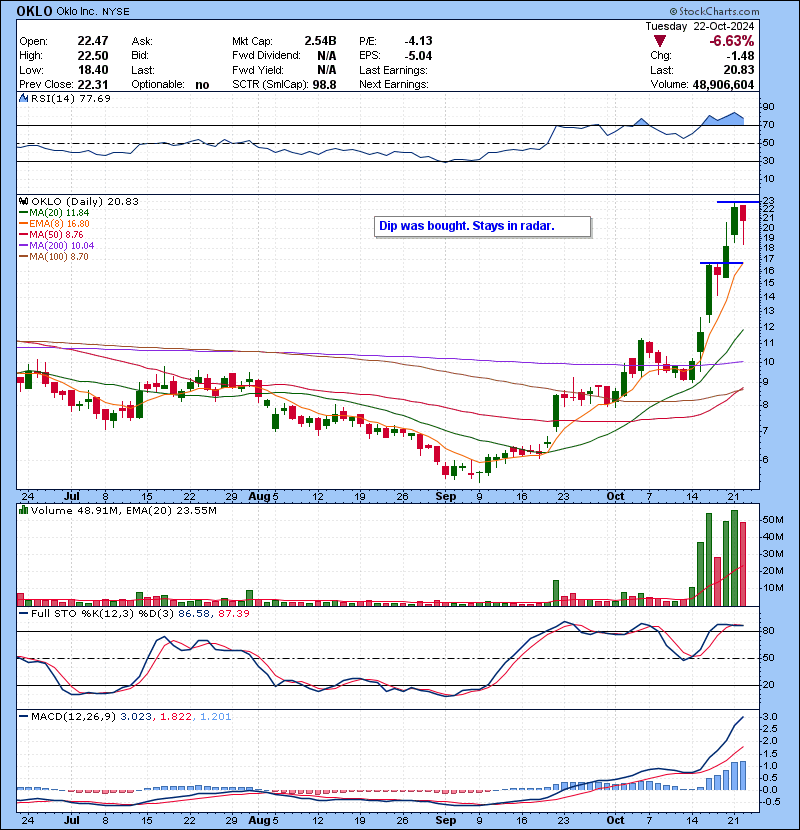Click the Mkt Cap value 2.54B
This screenshot has height=830, width=800.
(x=320, y=41)
